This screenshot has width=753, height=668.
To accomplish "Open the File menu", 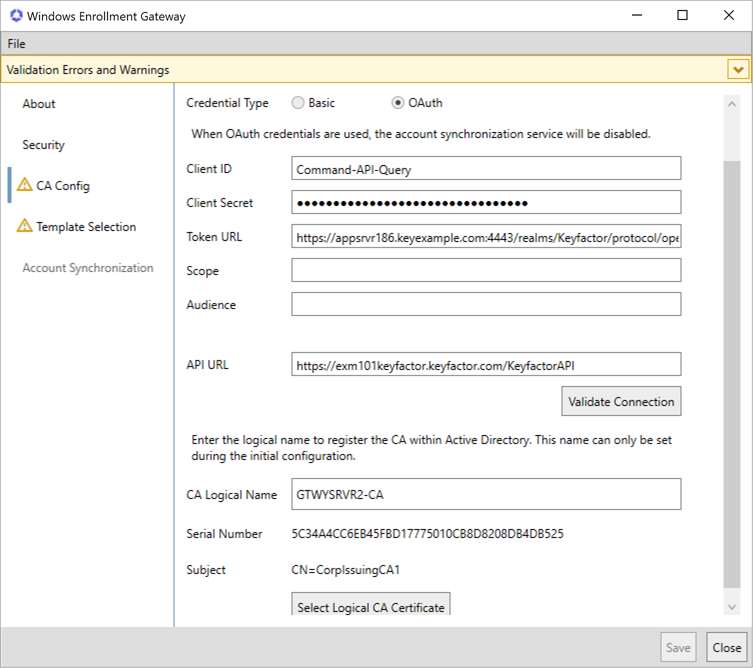I will tap(16, 44).
